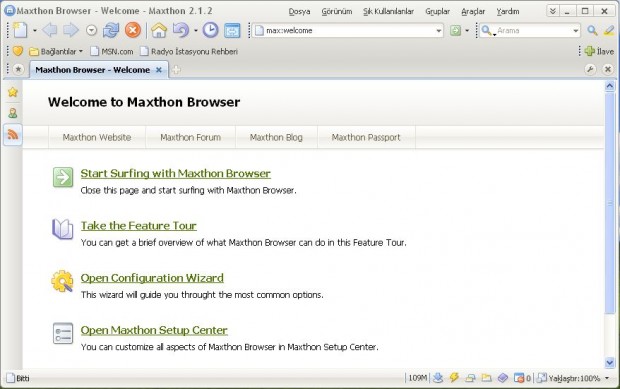Viewport: 620px width, 389px height.
Task: Click the Maxthon Passport tab
Action: tap(366, 138)
